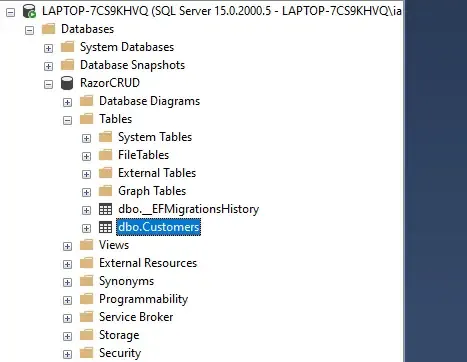Viewport: 467px width, 362px height.
Task: Click the FileTables folder icon
Action: click(105, 155)
